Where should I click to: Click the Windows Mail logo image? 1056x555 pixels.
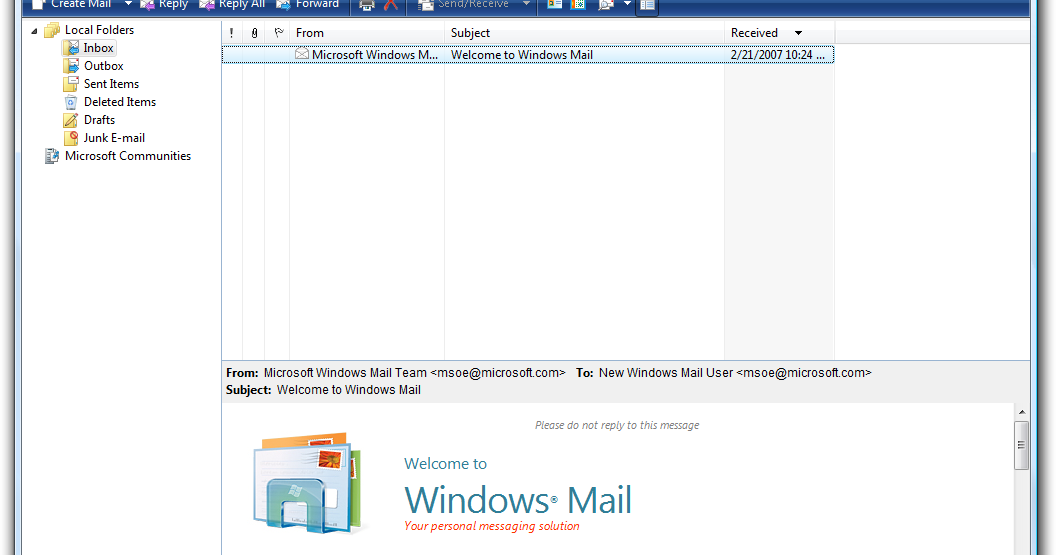308,483
